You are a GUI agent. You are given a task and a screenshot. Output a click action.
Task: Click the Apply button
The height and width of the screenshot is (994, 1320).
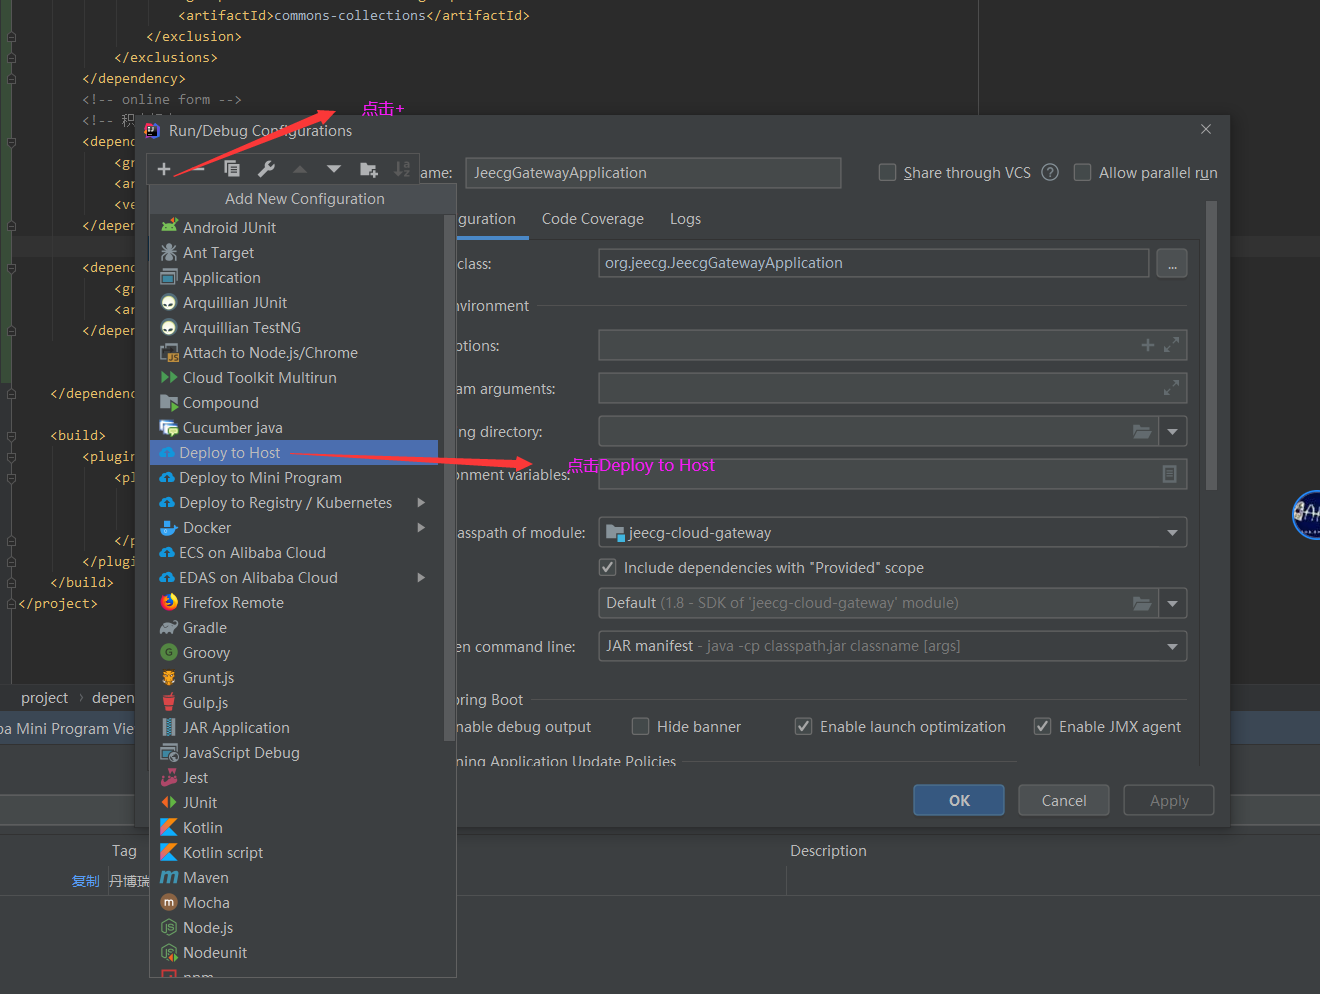click(x=1169, y=800)
